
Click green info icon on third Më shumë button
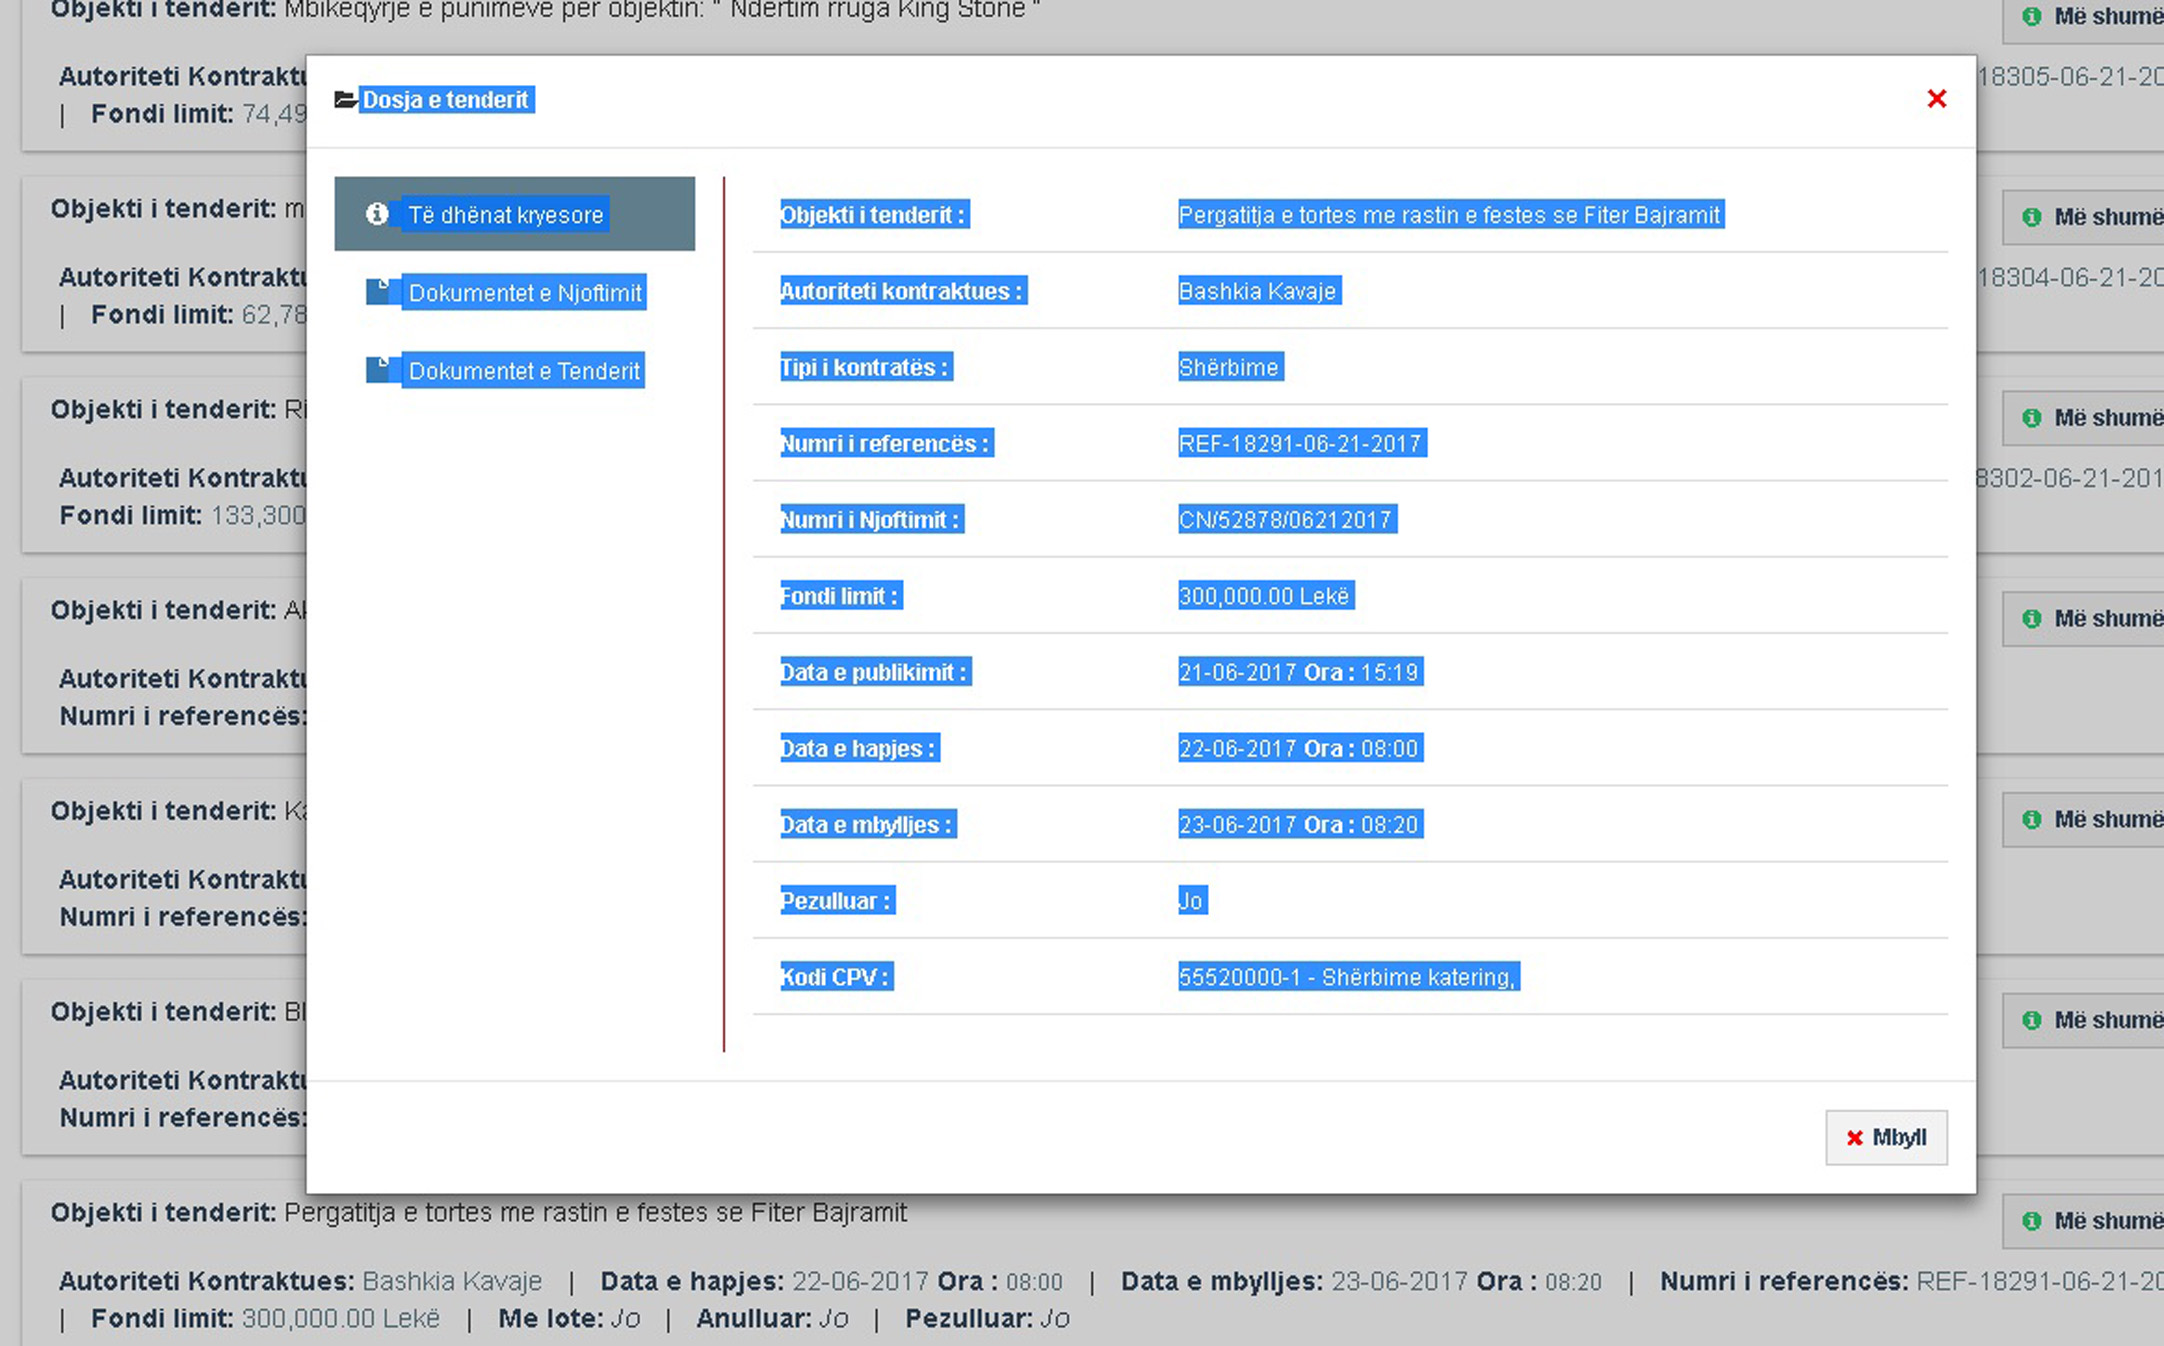(2031, 418)
